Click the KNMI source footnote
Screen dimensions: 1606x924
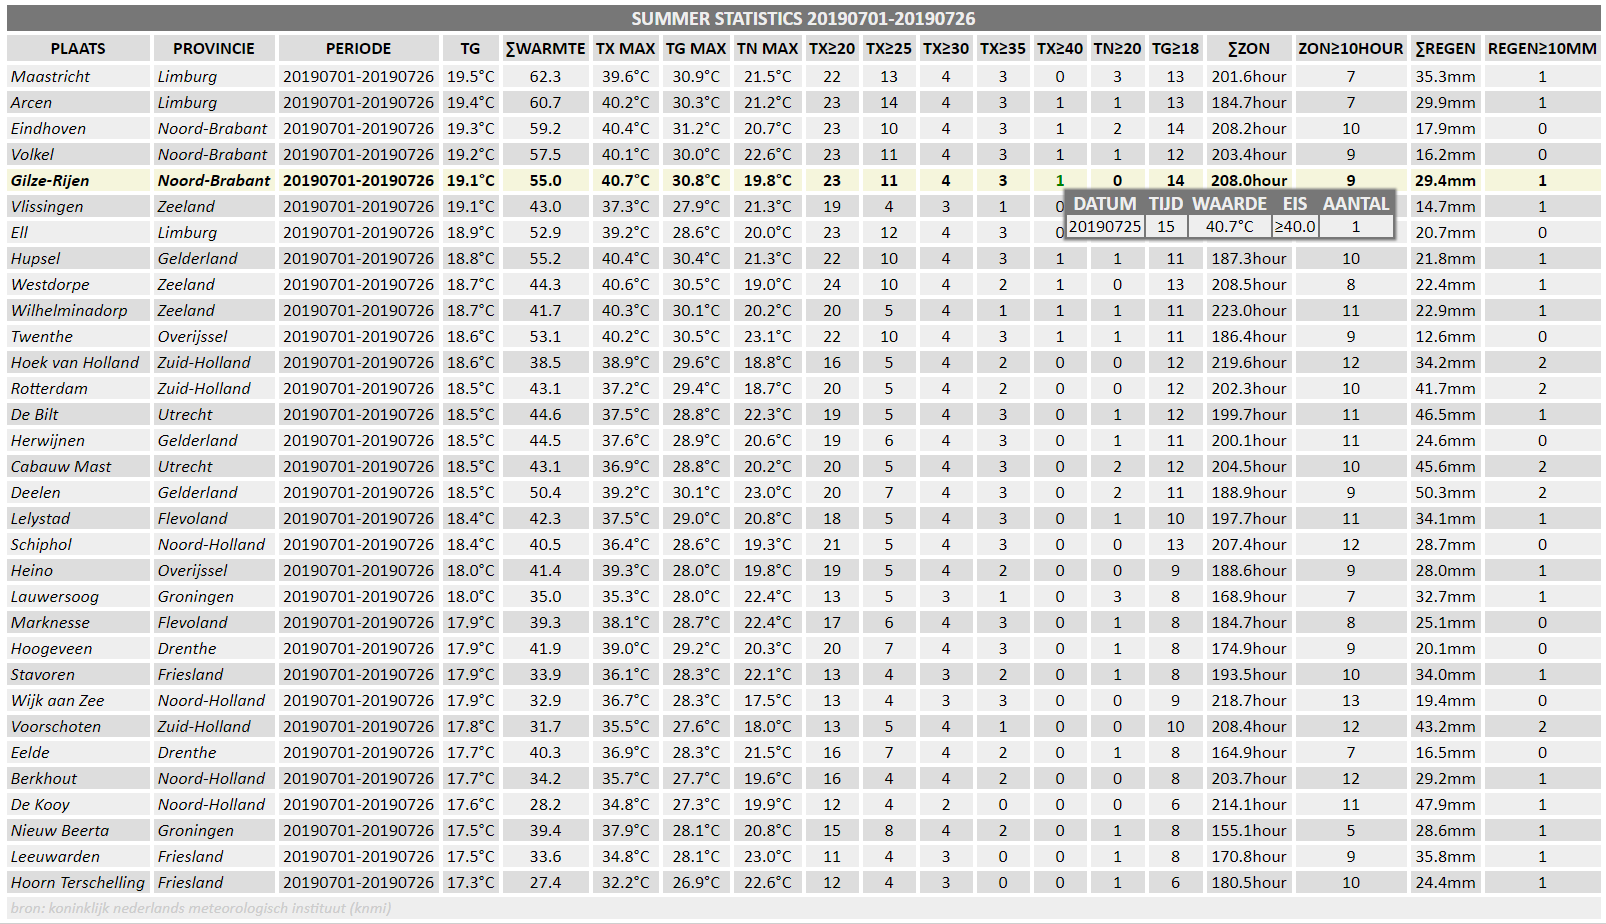coord(200,908)
